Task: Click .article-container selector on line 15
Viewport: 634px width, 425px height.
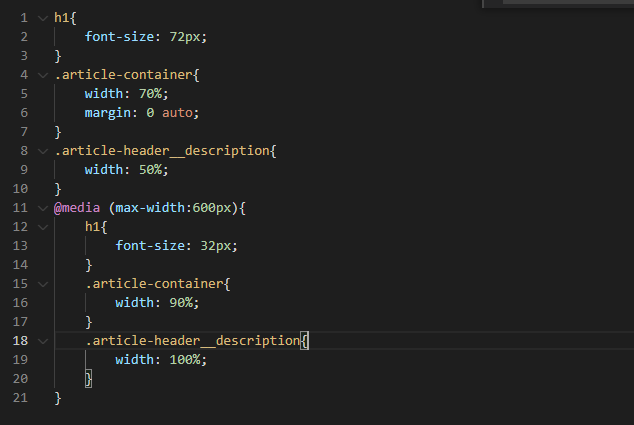Action: coord(154,284)
